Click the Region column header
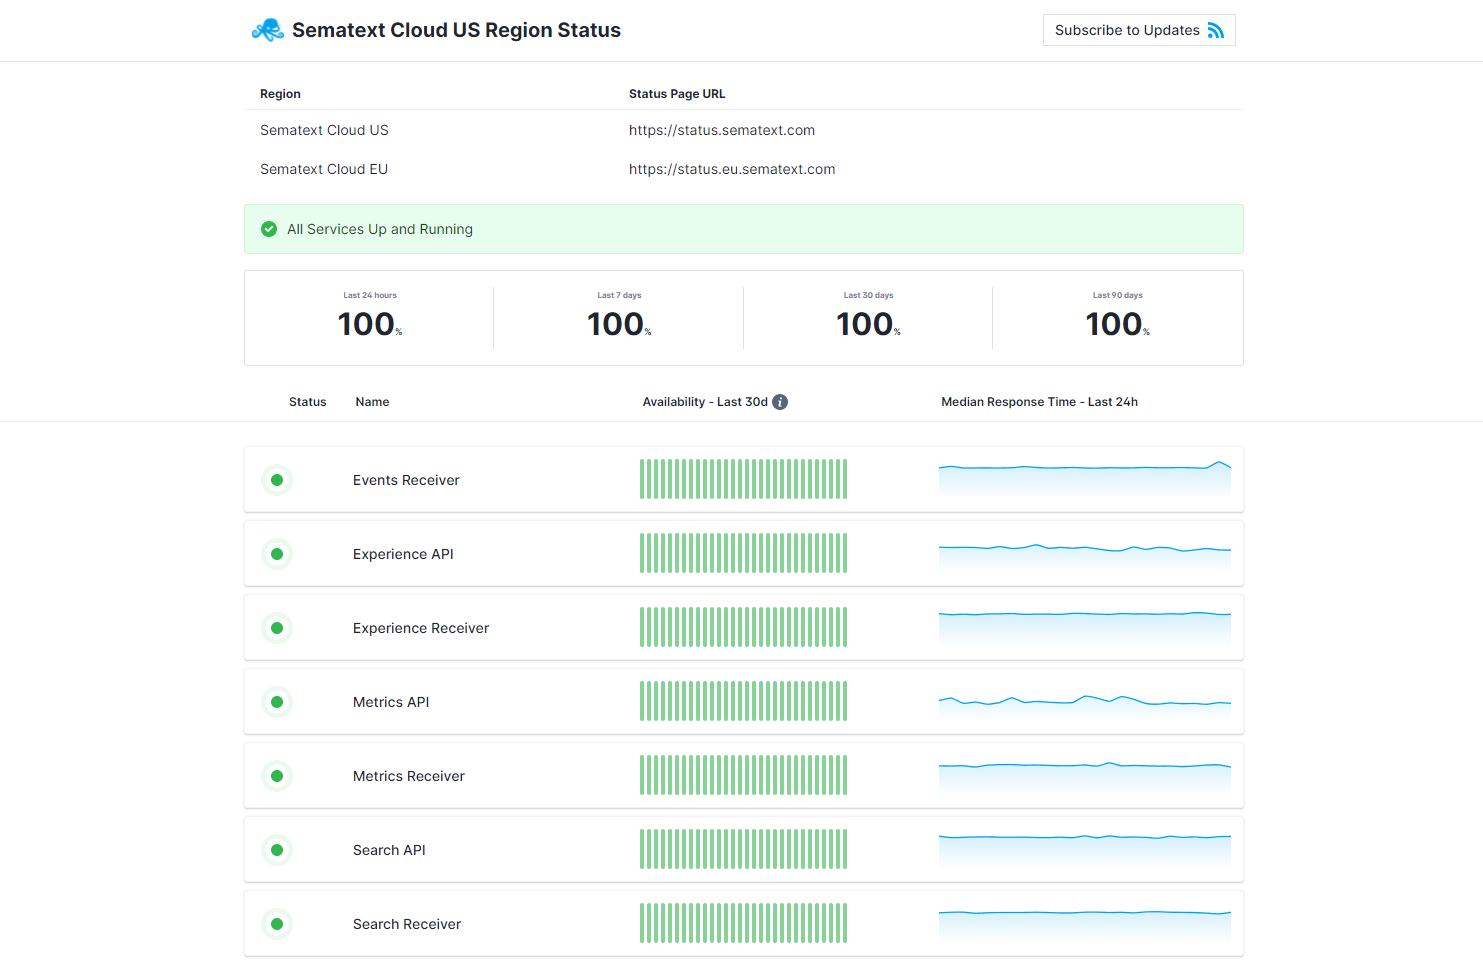 (280, 94)
